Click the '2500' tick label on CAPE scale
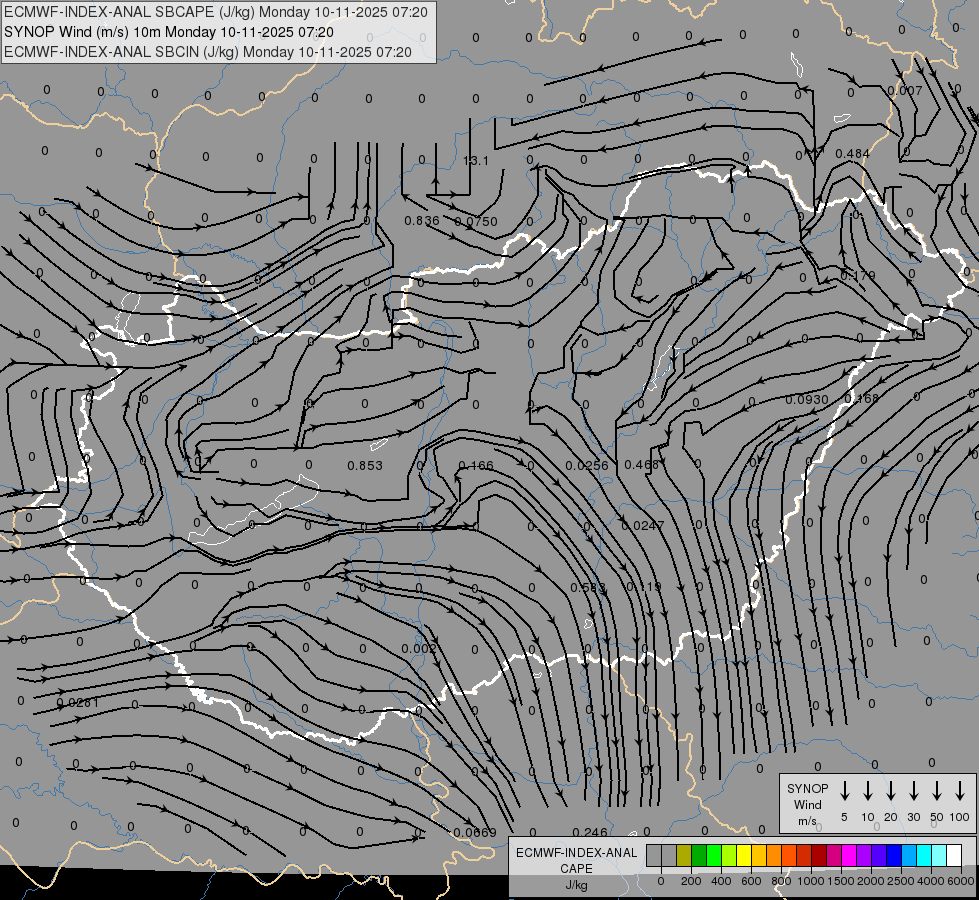 click(x=901, y=881)
